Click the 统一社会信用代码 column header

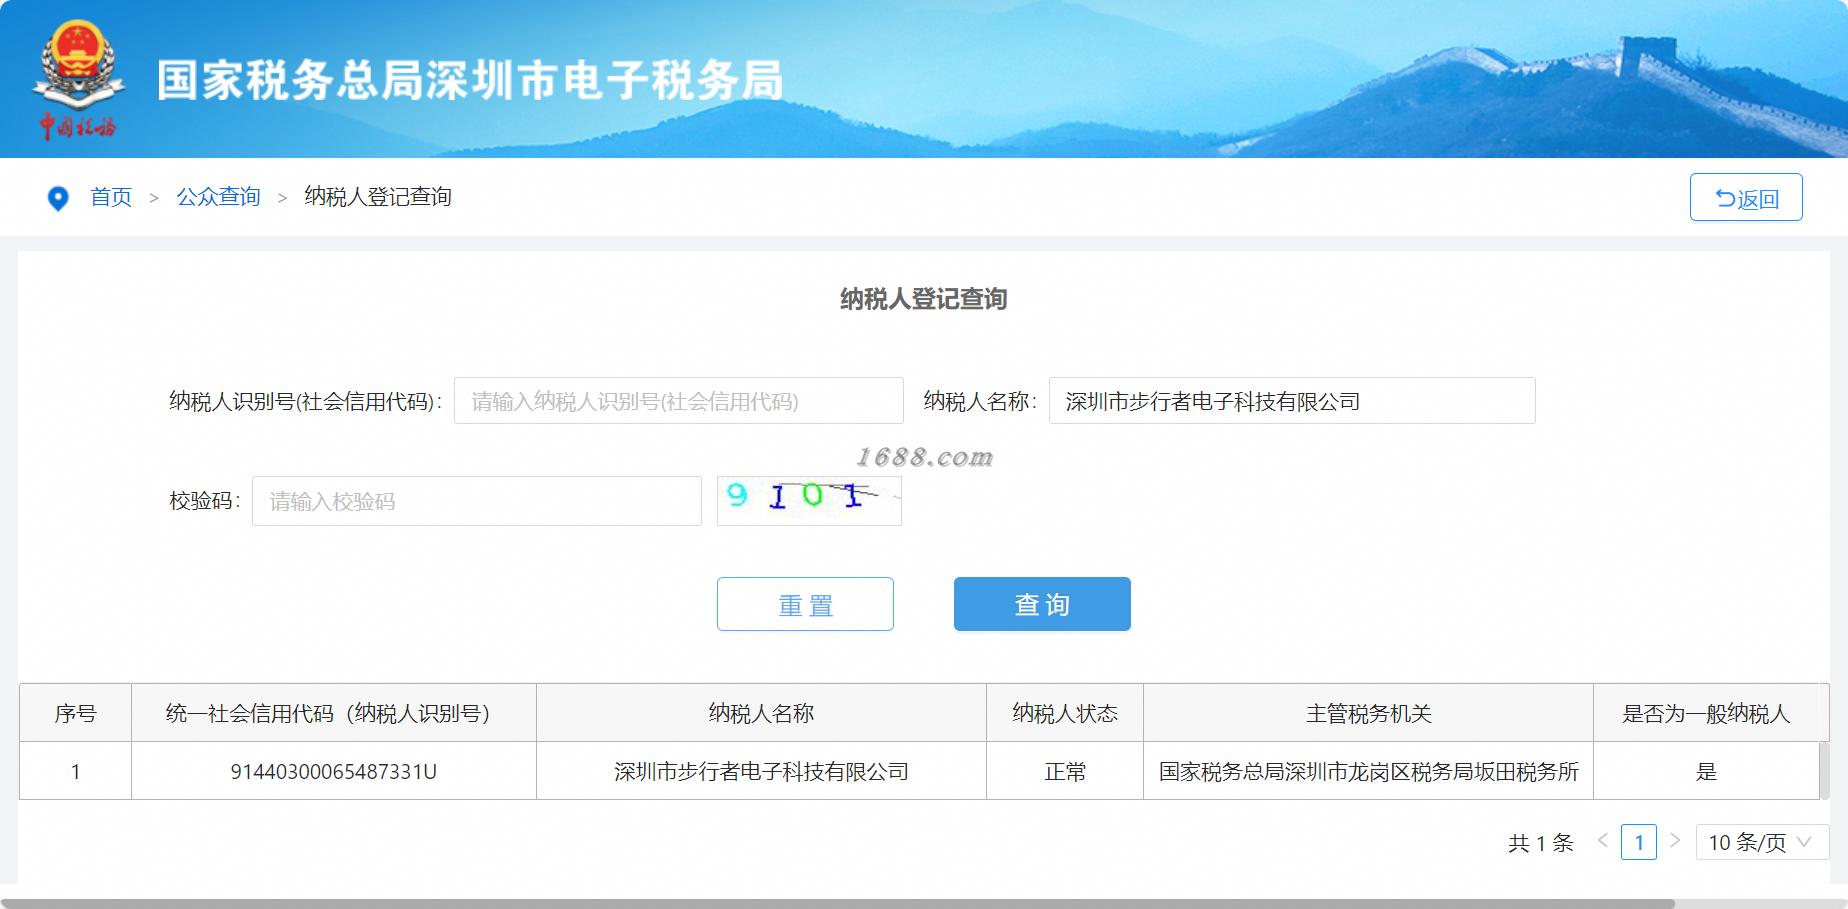point(333,713)
